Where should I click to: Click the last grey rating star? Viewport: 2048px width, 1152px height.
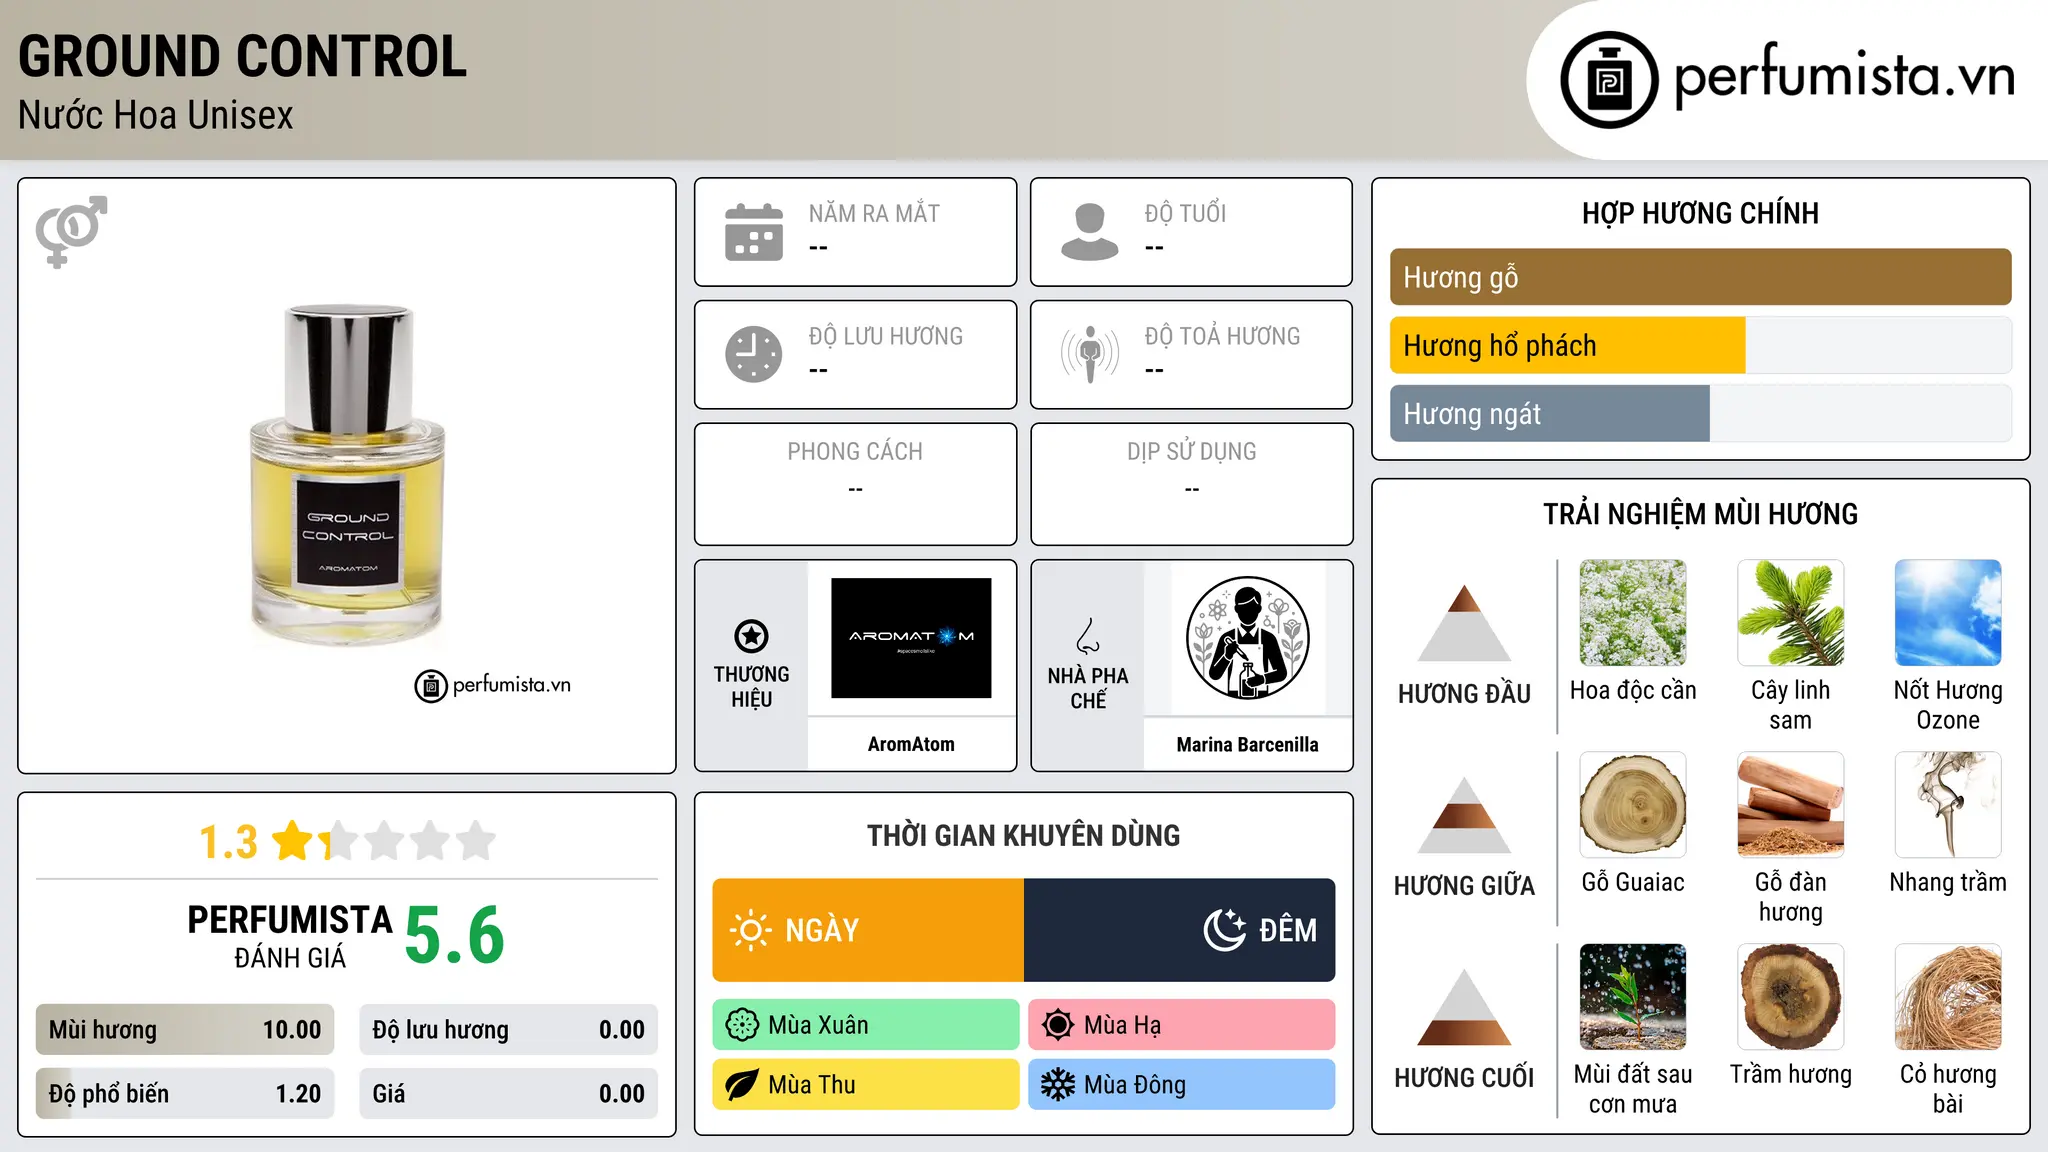click(476, 841)
